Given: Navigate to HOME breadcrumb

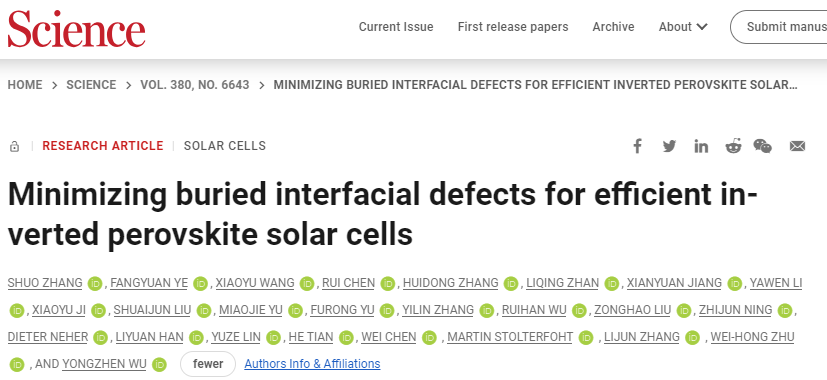Looking at the screenshot, I should (x=25, y=85).
